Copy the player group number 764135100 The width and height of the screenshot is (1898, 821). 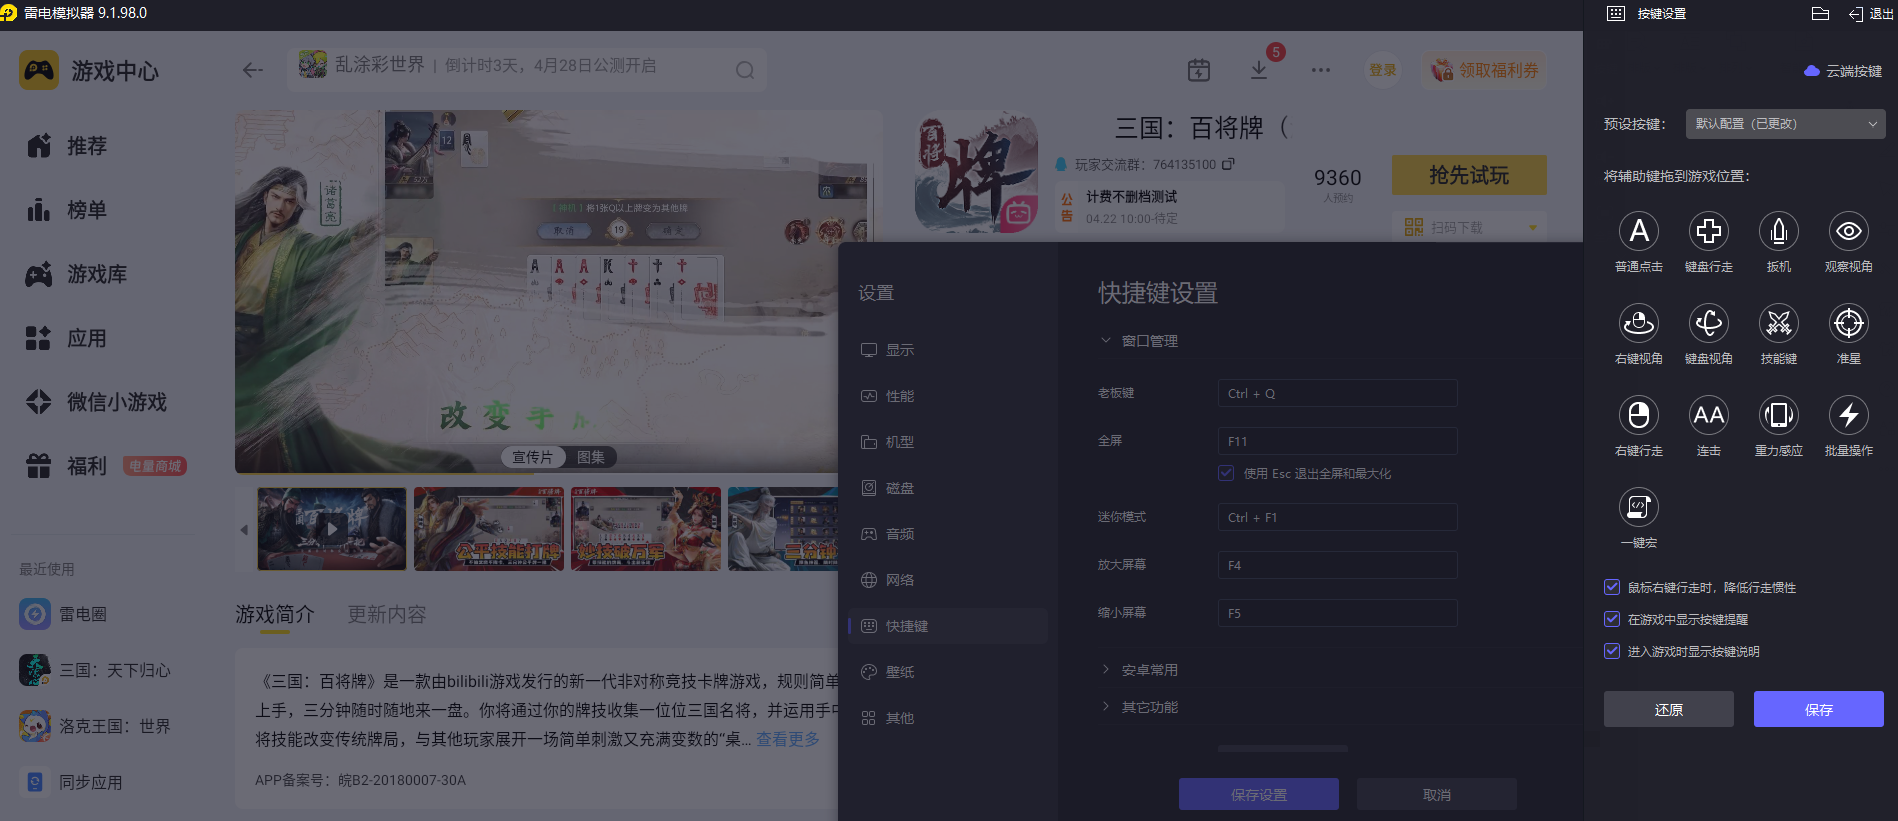pos(1228,164)
